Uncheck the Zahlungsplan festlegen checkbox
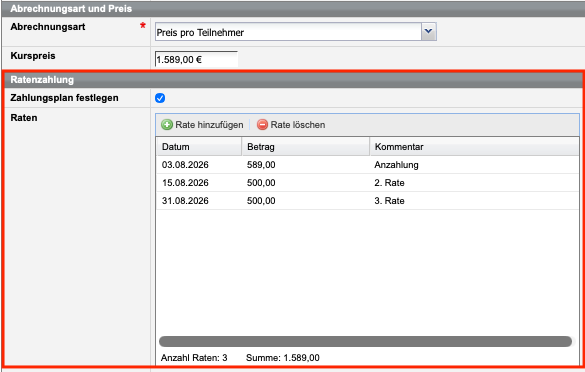This screenshot has height=372, width=585. (x=160, y=98)
